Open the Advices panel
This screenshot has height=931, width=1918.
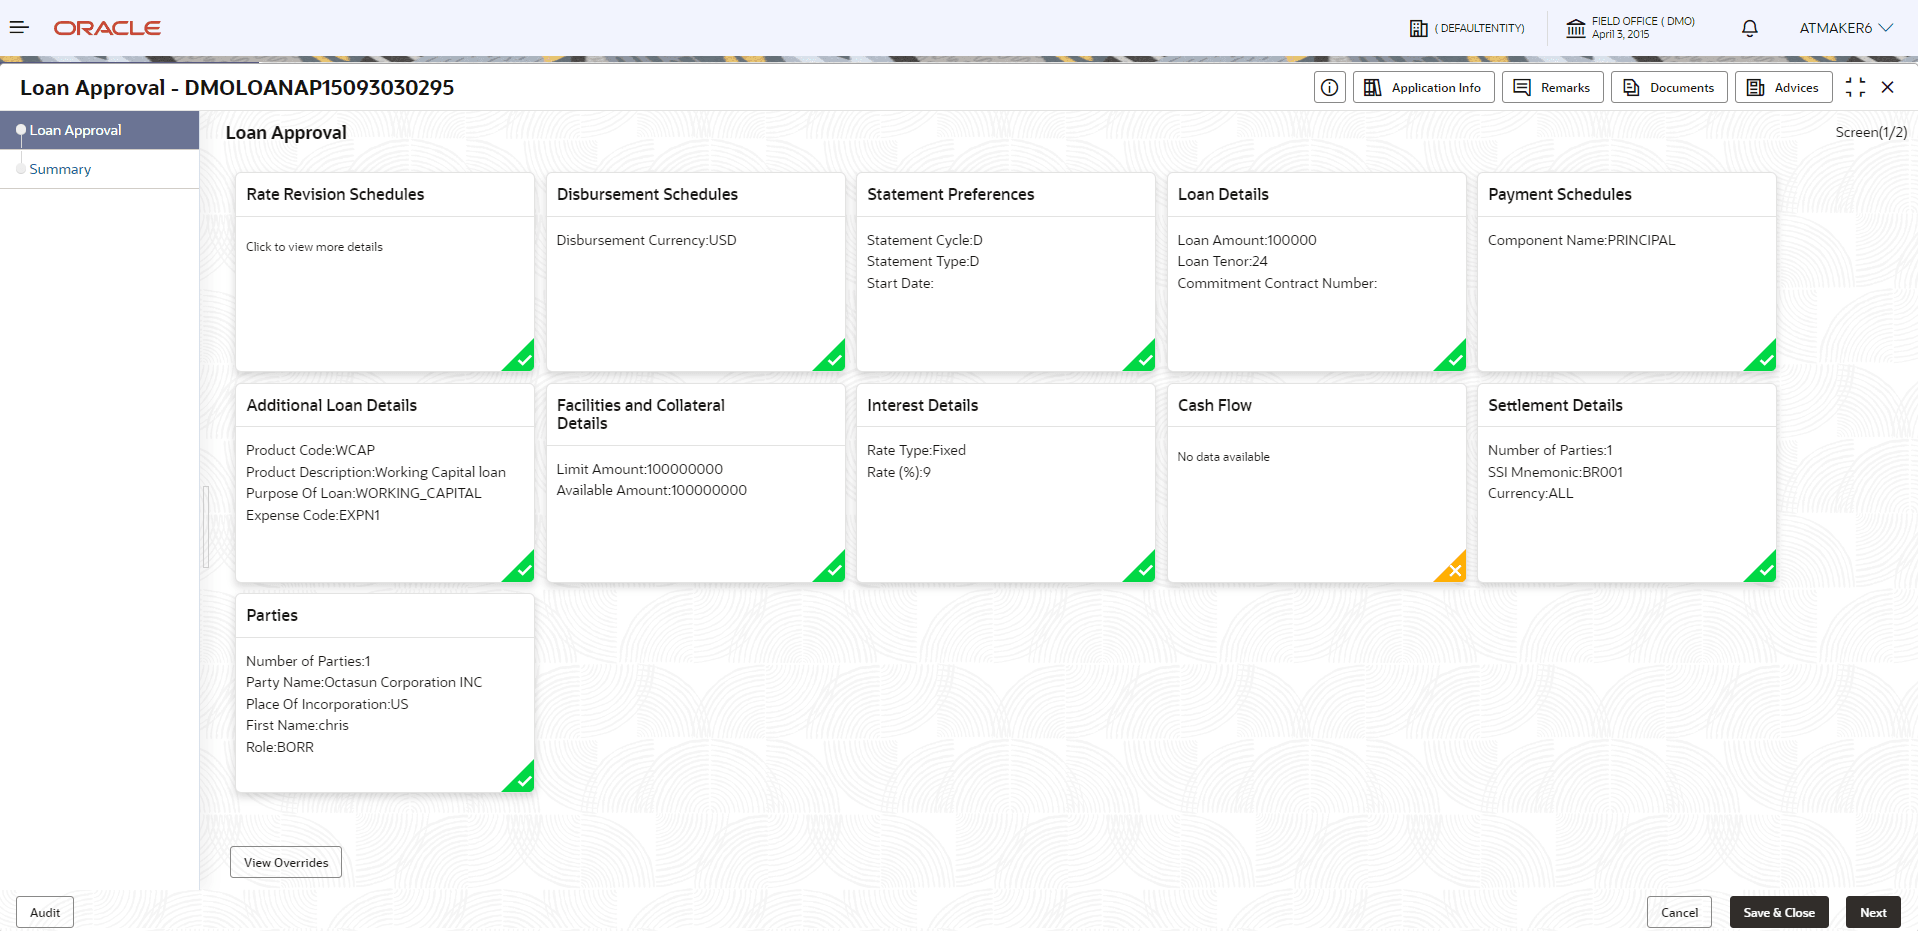point(1783,87)
